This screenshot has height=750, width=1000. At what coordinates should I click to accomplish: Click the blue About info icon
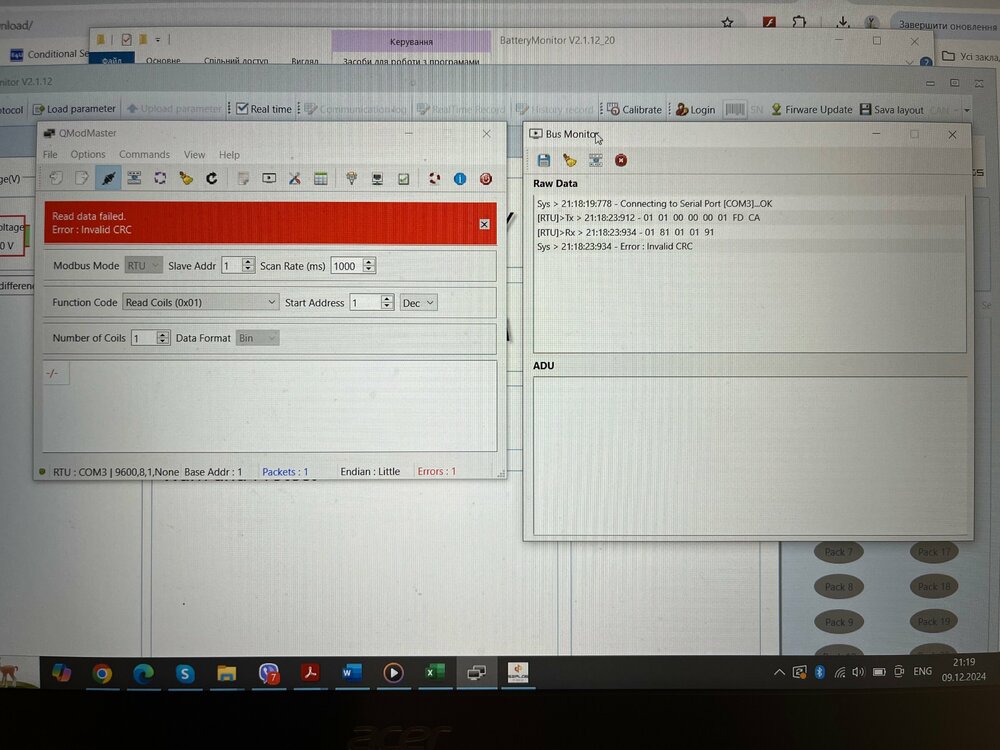pyautogui.click(x=460, y=179)
